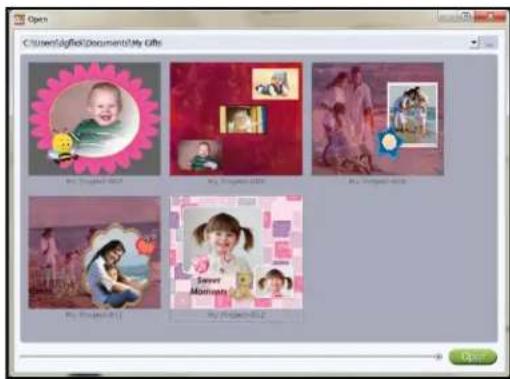Select the baby in pink flower frame project
Screen dimensions: 510x379
[95, 119]
